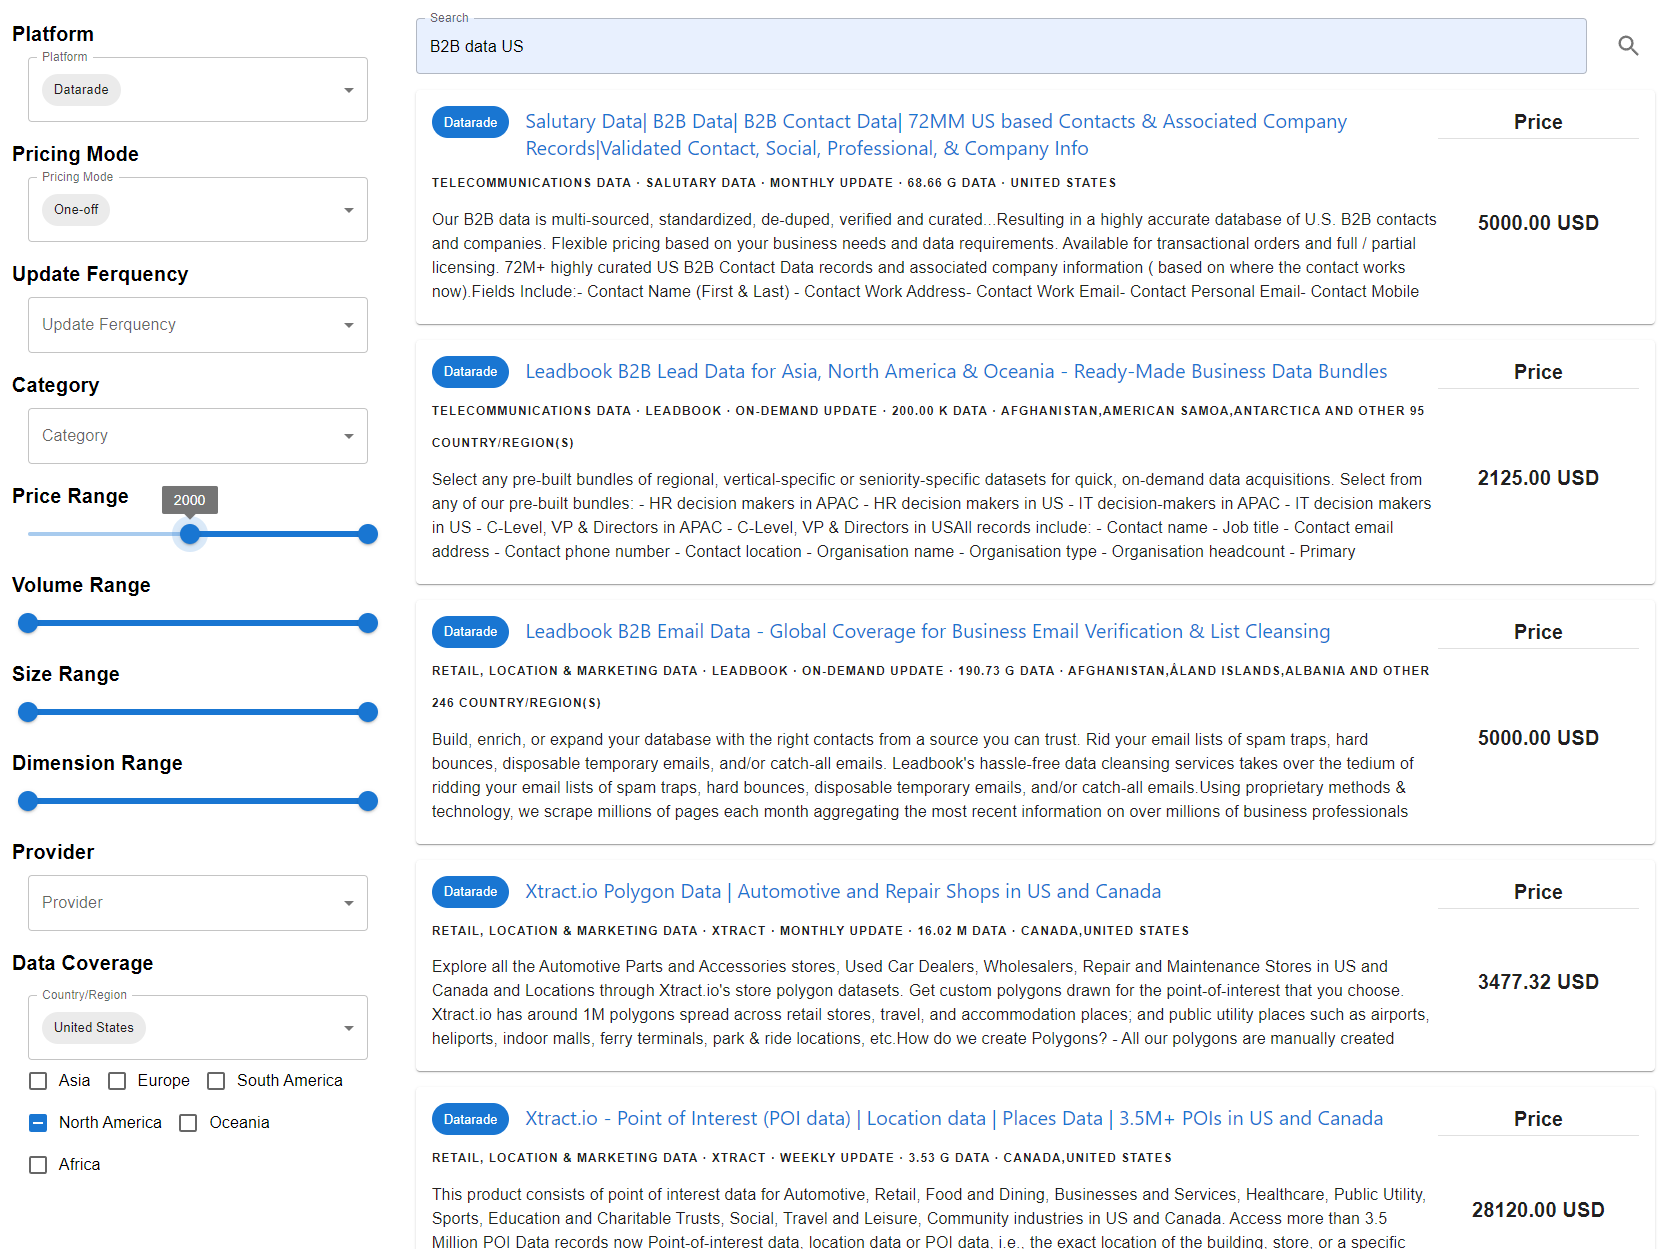Expand the Category dropdown
Screen dimensions: 1680x1249
click(198, 436)
